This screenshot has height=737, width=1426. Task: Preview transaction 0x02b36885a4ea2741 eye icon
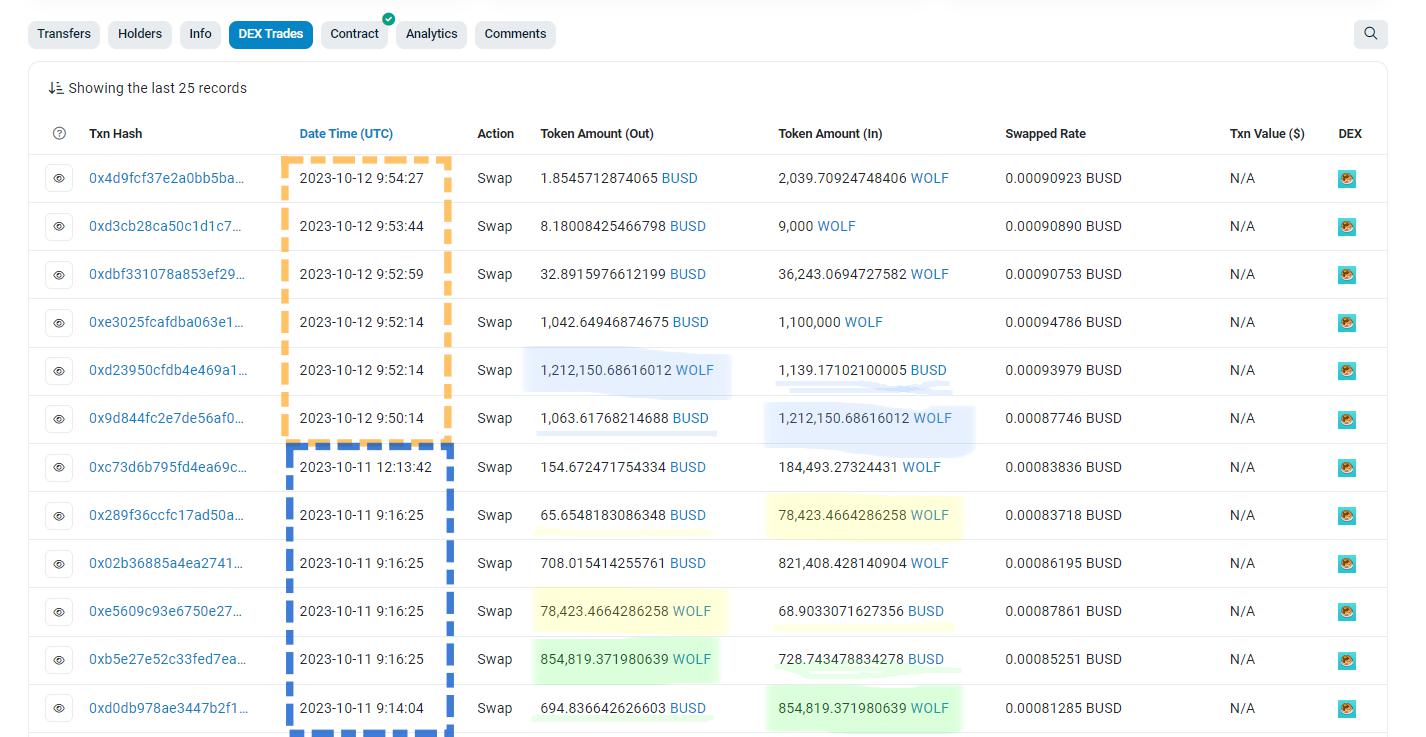click(59, 563)
